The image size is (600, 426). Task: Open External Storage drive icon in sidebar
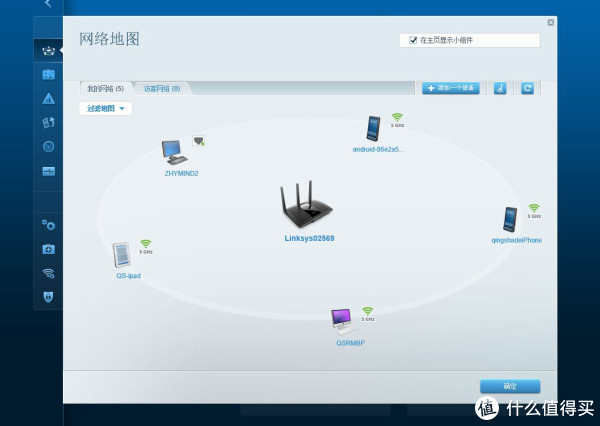(x=49, y=171)
